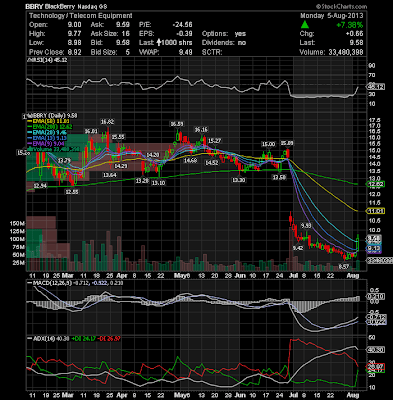Screen dimensions: 393x400
Task: Click the 13.10 price low annotation
Action: (158, 183)
